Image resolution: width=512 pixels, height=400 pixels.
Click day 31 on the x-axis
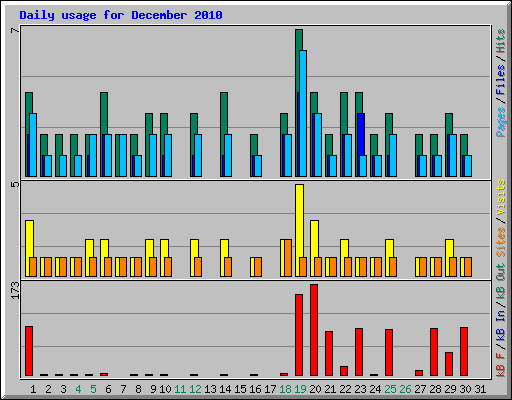coord(480,389)
